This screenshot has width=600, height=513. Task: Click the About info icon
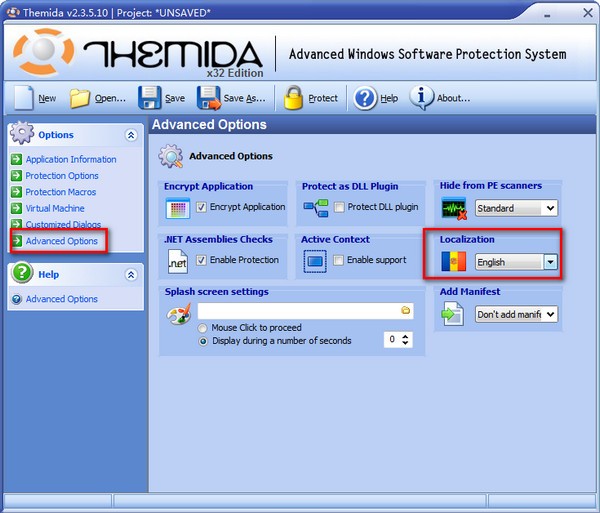[421, 98]
